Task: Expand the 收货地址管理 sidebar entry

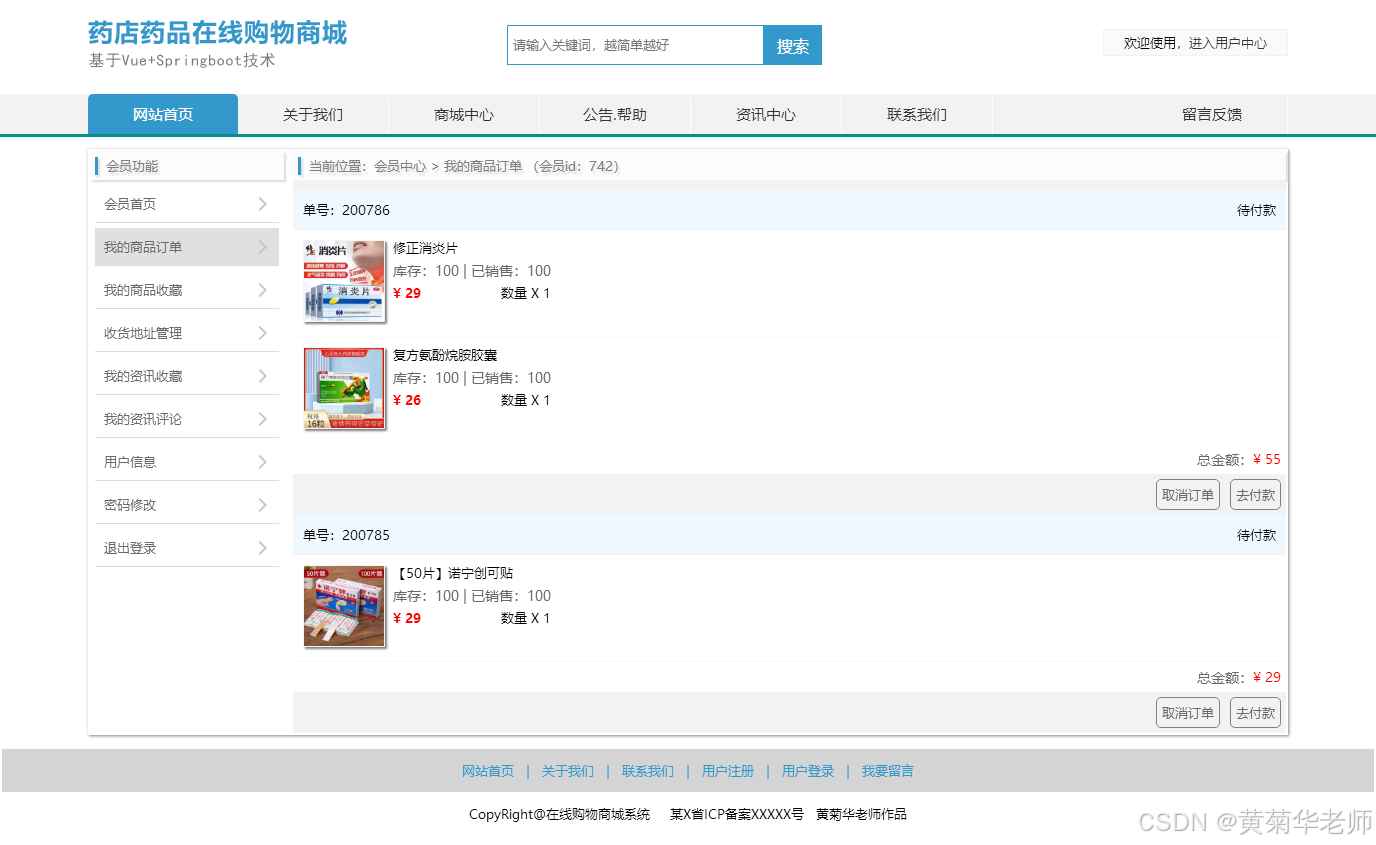Action: (x=186, y=332)
